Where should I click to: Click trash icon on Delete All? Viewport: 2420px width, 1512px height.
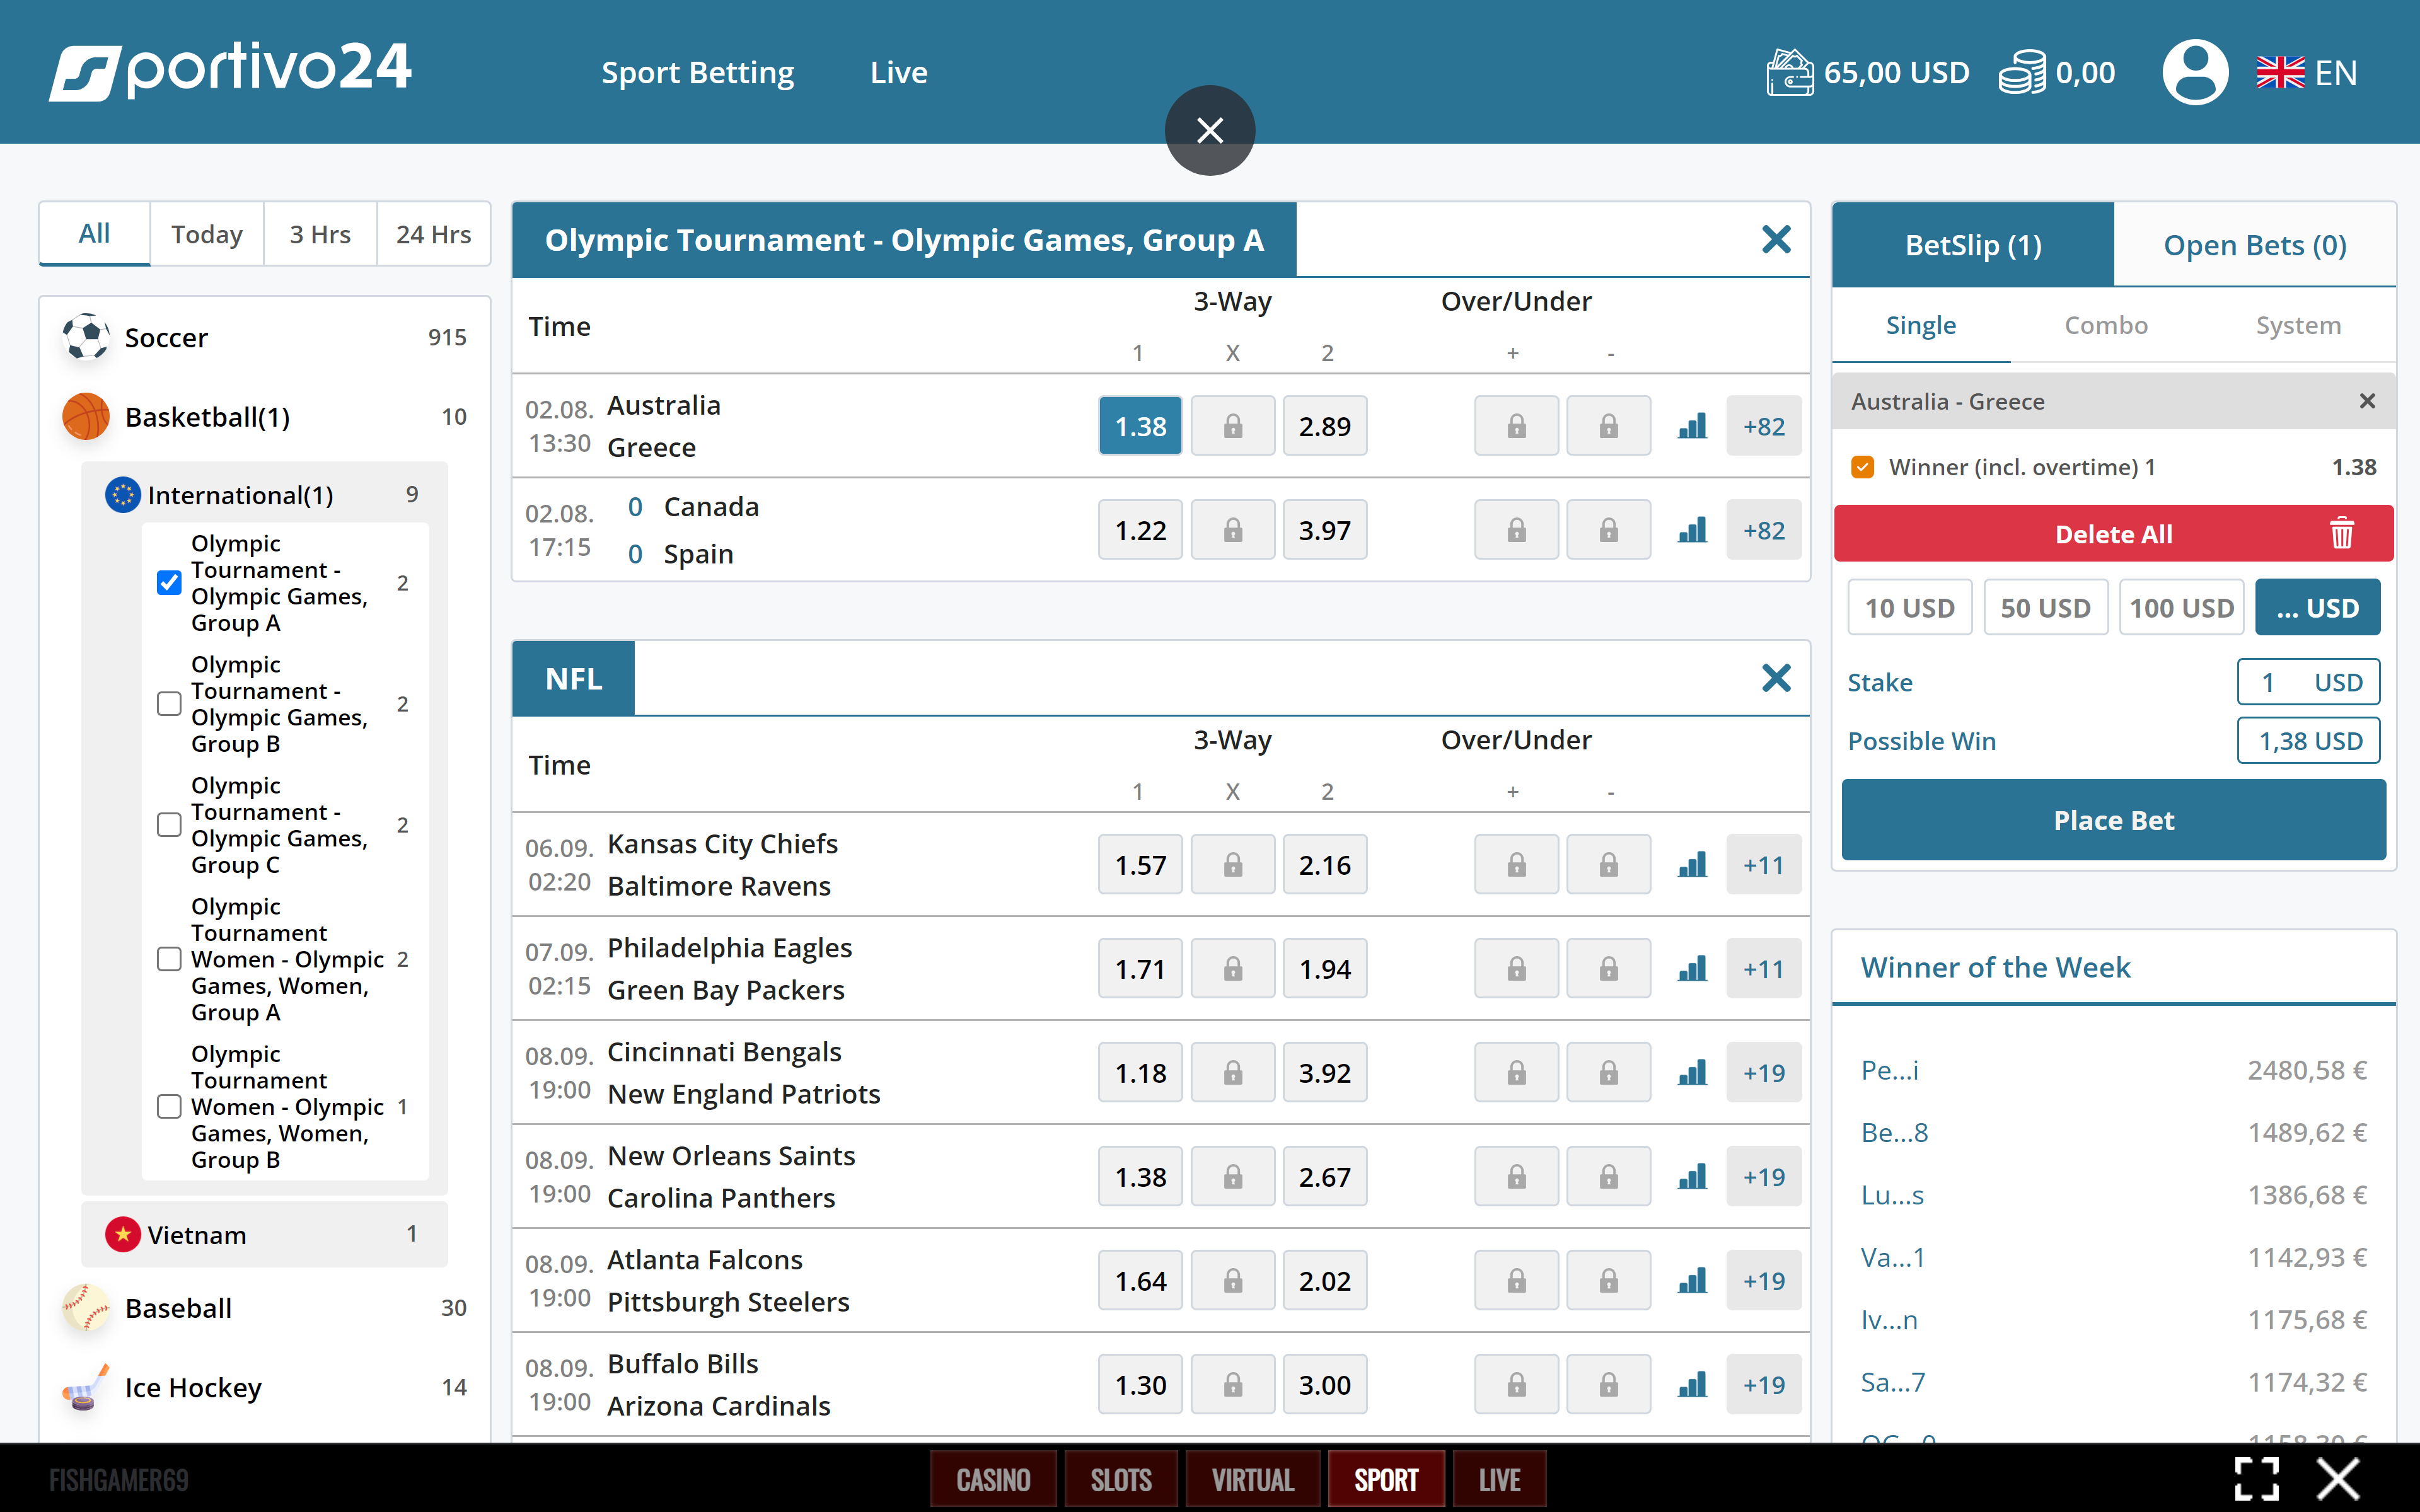(x=2341, y=534)
